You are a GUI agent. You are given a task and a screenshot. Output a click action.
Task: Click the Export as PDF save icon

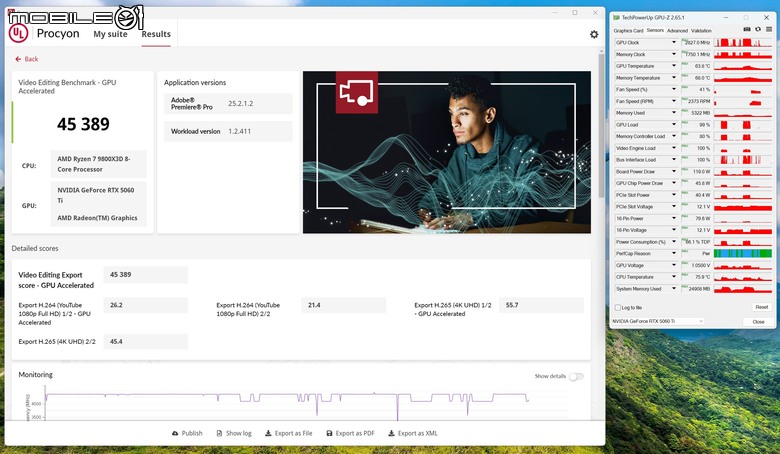(x=329, y=433)
